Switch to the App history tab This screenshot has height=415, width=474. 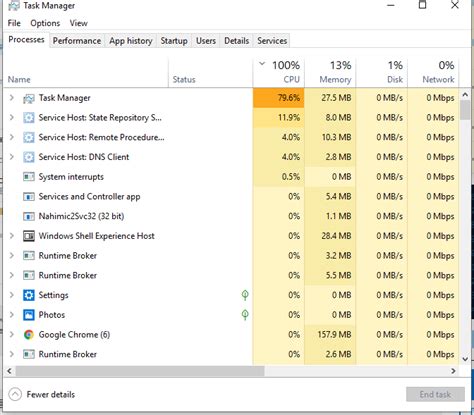(x=131, y=41)
